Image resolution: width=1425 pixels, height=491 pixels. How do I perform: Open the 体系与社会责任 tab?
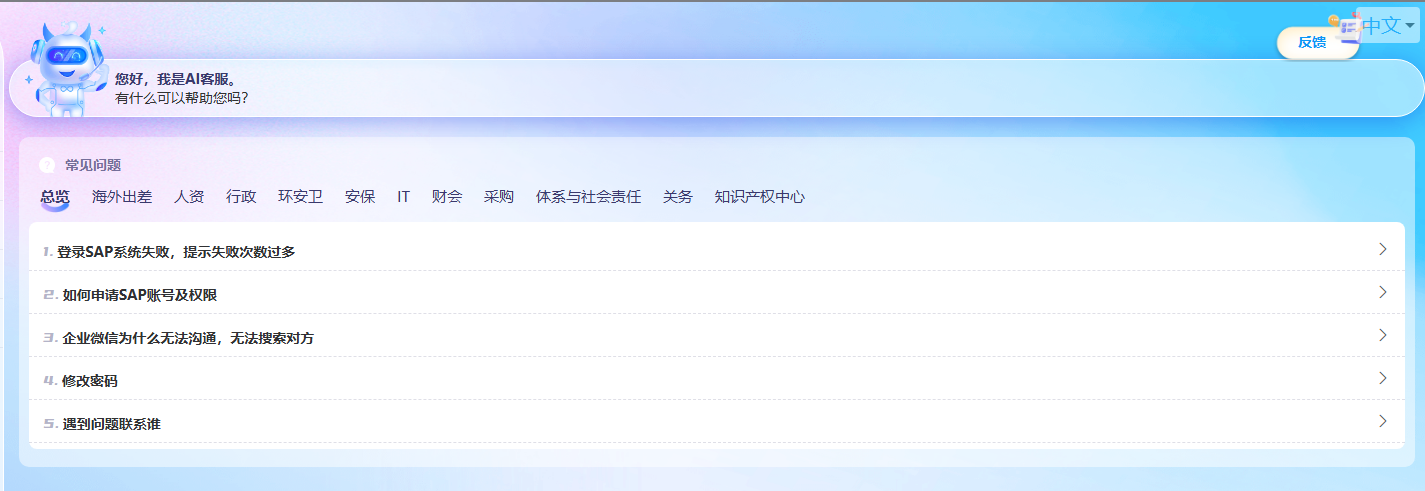tap(589, 197)
